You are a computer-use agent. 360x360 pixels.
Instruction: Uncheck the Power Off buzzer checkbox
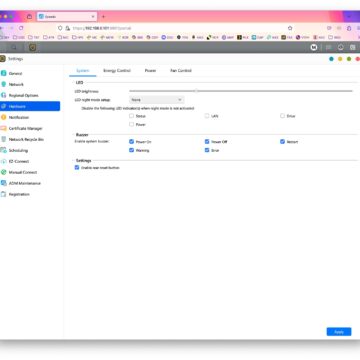pyautogui.click(x=207, y=142)
